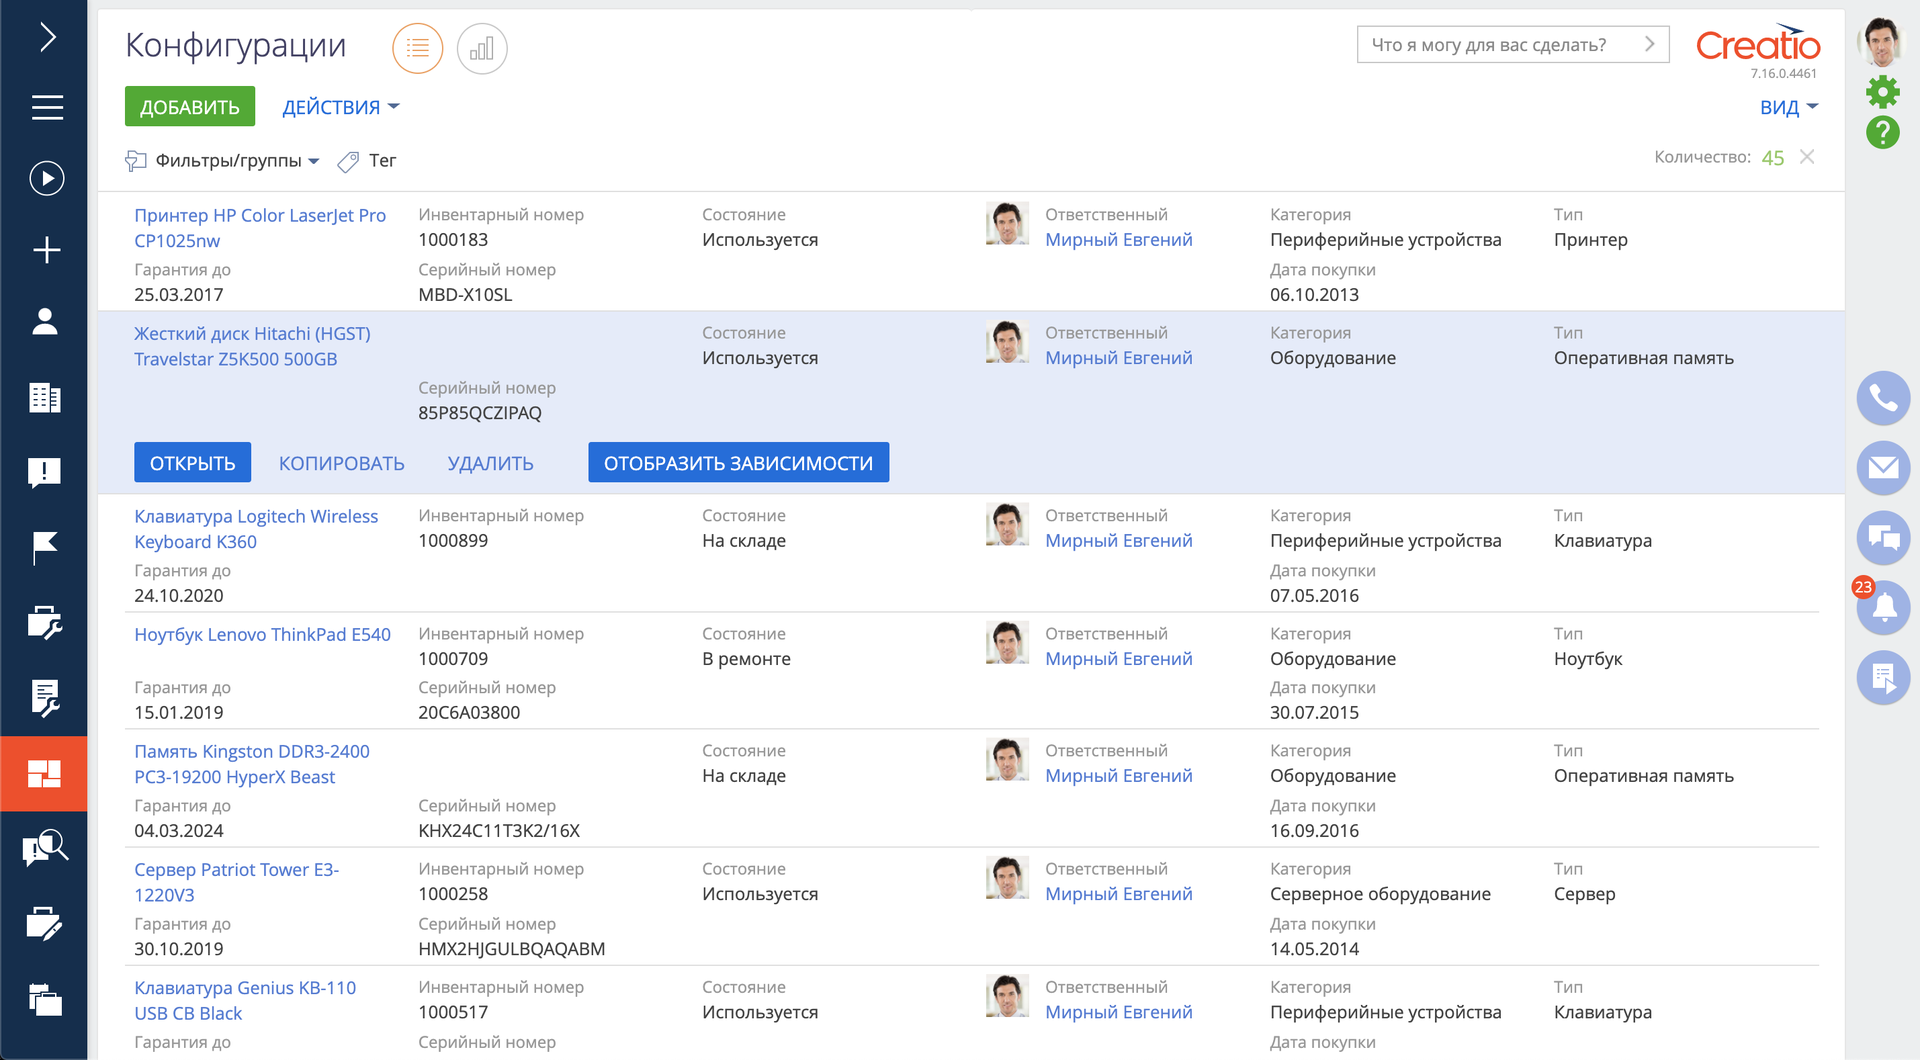
Task: Open Фильтры/группы dropdown
Action: (x=222, y=161)
